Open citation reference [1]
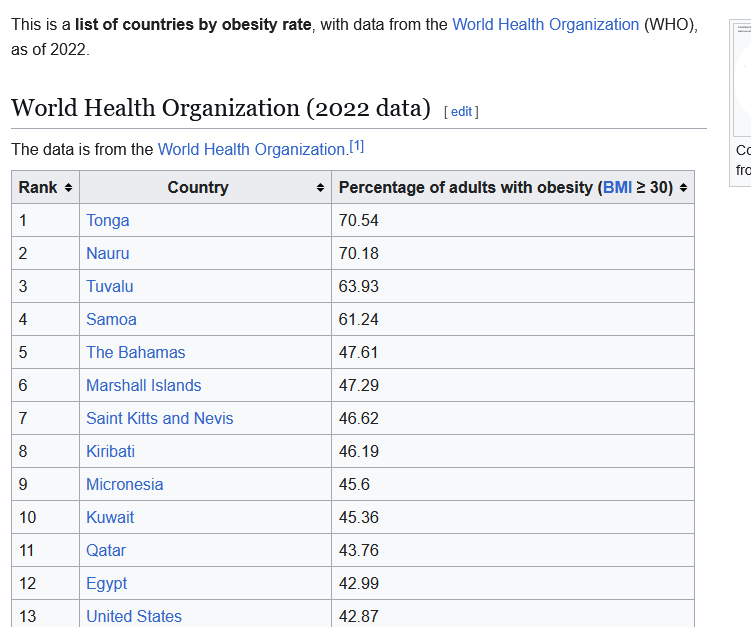This screenshot has width=751, height=627. [x=356, y=146]
